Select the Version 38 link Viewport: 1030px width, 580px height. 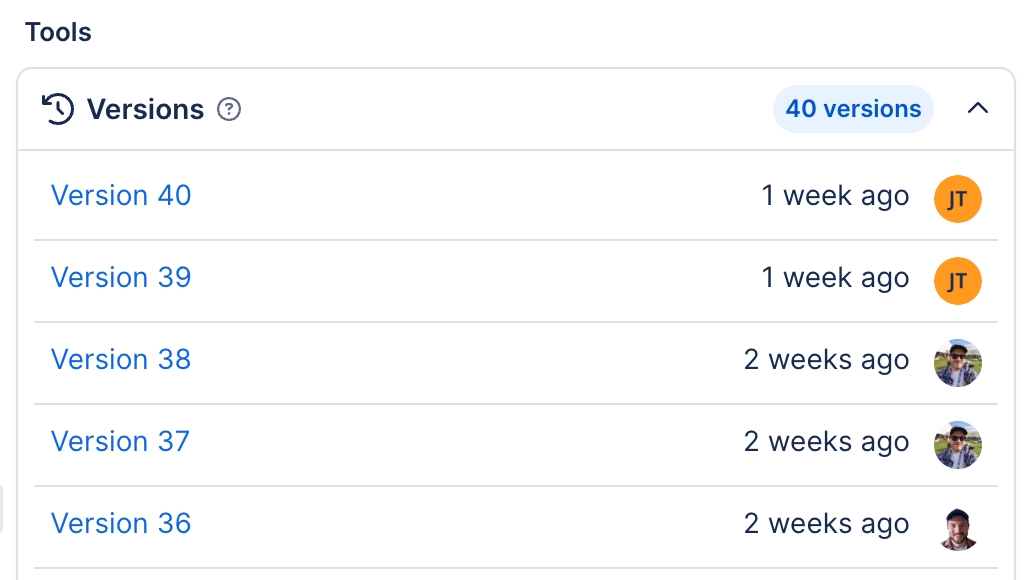click(120, 360)
